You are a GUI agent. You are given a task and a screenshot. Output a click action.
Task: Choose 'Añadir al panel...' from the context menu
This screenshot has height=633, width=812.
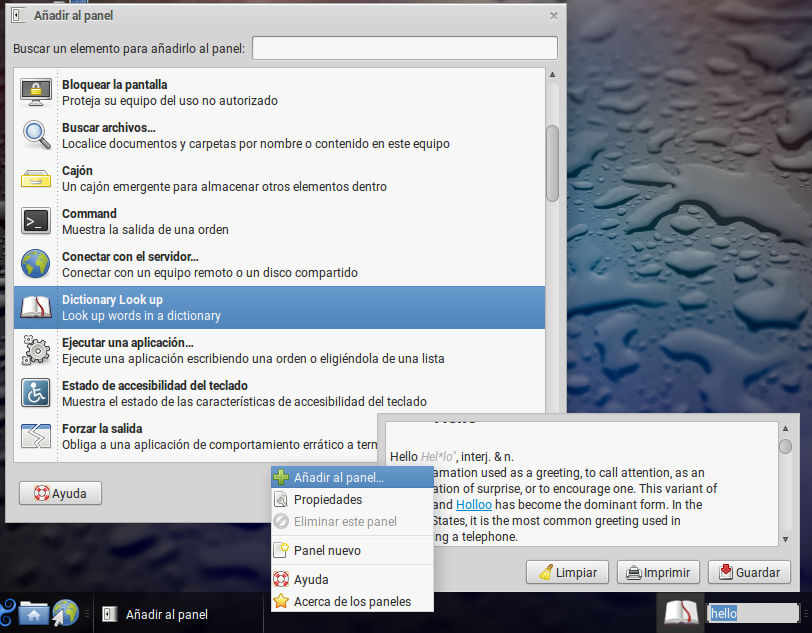(338, 478)
